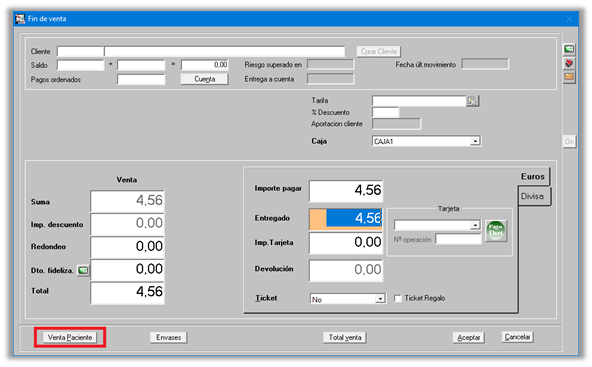Click the On button at right edge

click(x=569, y=142)
